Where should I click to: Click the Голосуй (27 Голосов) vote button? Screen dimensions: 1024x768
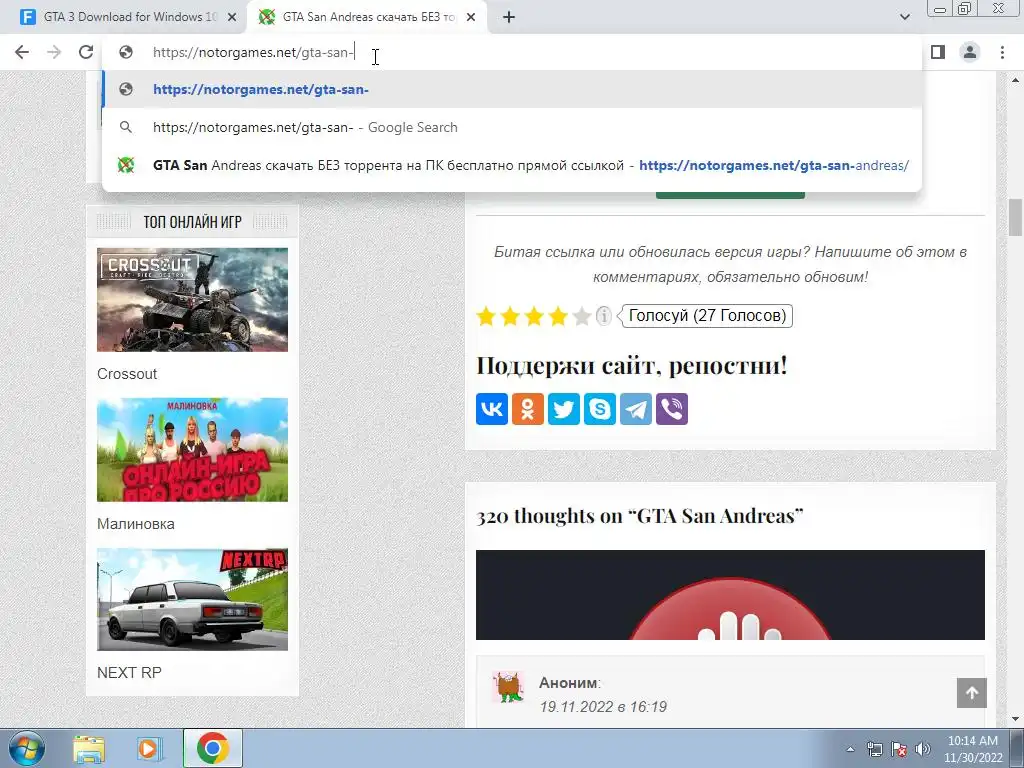tap(707, 315)
